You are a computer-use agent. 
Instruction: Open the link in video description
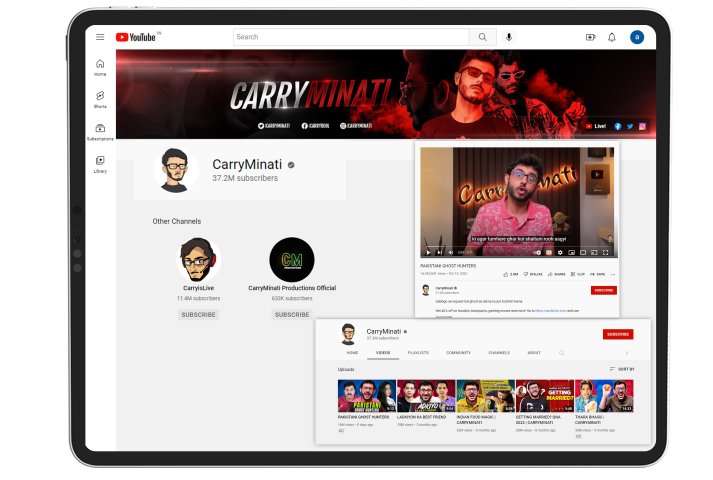point(550,310)
